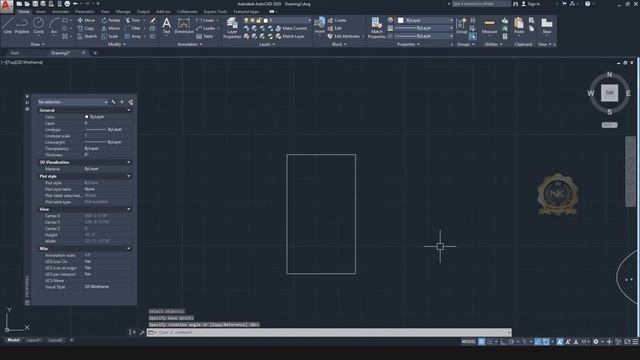Toggle ortho mode in status bar
The width and height of the screenshot is (640, 360).
pos(503,342)
